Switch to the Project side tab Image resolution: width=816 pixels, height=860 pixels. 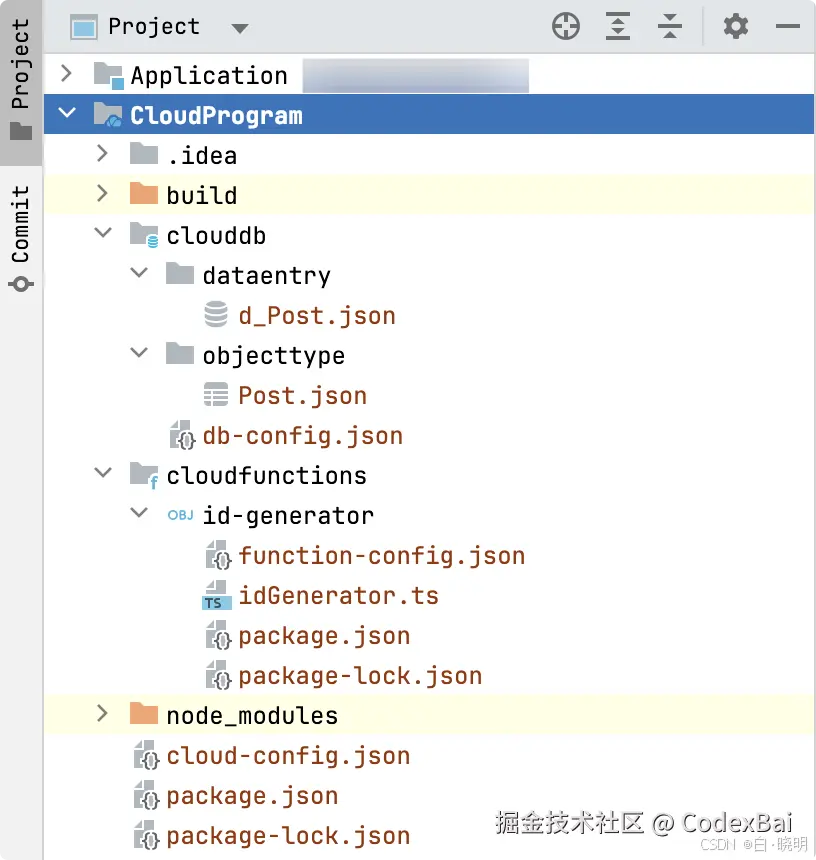point(21,81)
